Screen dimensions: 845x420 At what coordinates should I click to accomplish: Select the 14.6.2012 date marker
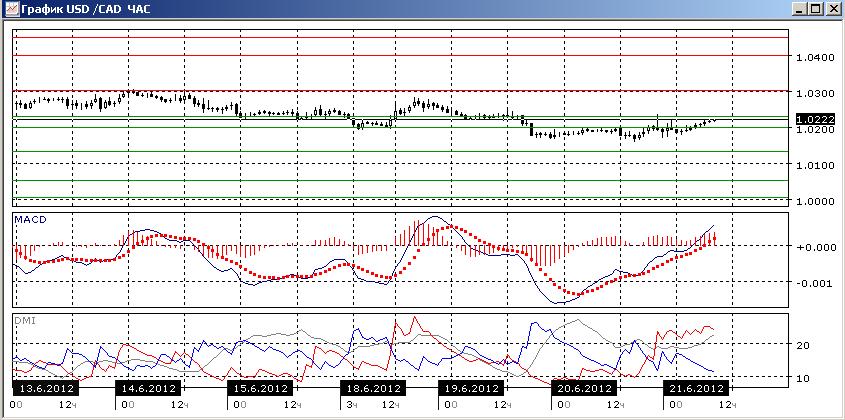point(149,388)
